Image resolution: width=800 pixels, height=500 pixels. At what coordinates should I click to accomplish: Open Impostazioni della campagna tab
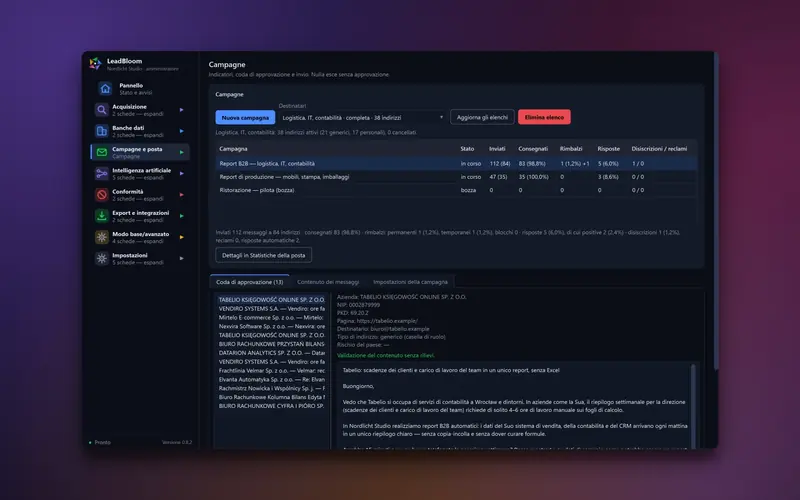pos(410,282)
